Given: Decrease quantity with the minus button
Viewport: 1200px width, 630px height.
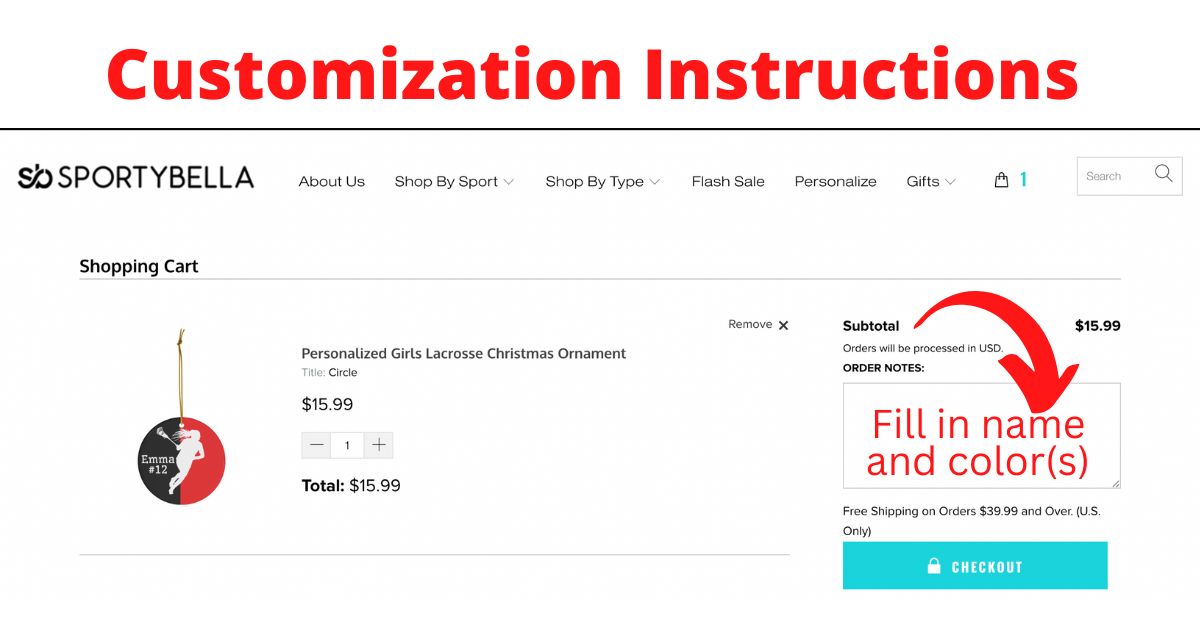Looking at the screenshot, I should pos(317,445).
